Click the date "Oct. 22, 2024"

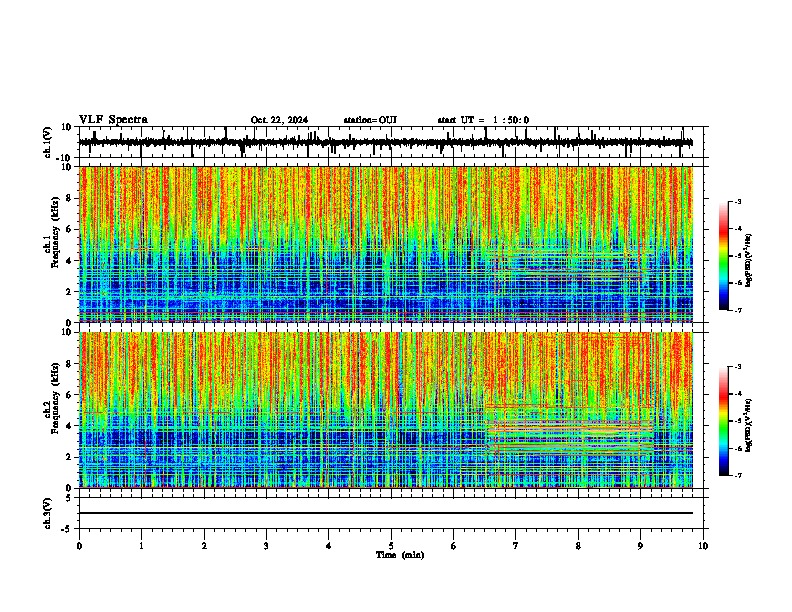click(279, 120)
